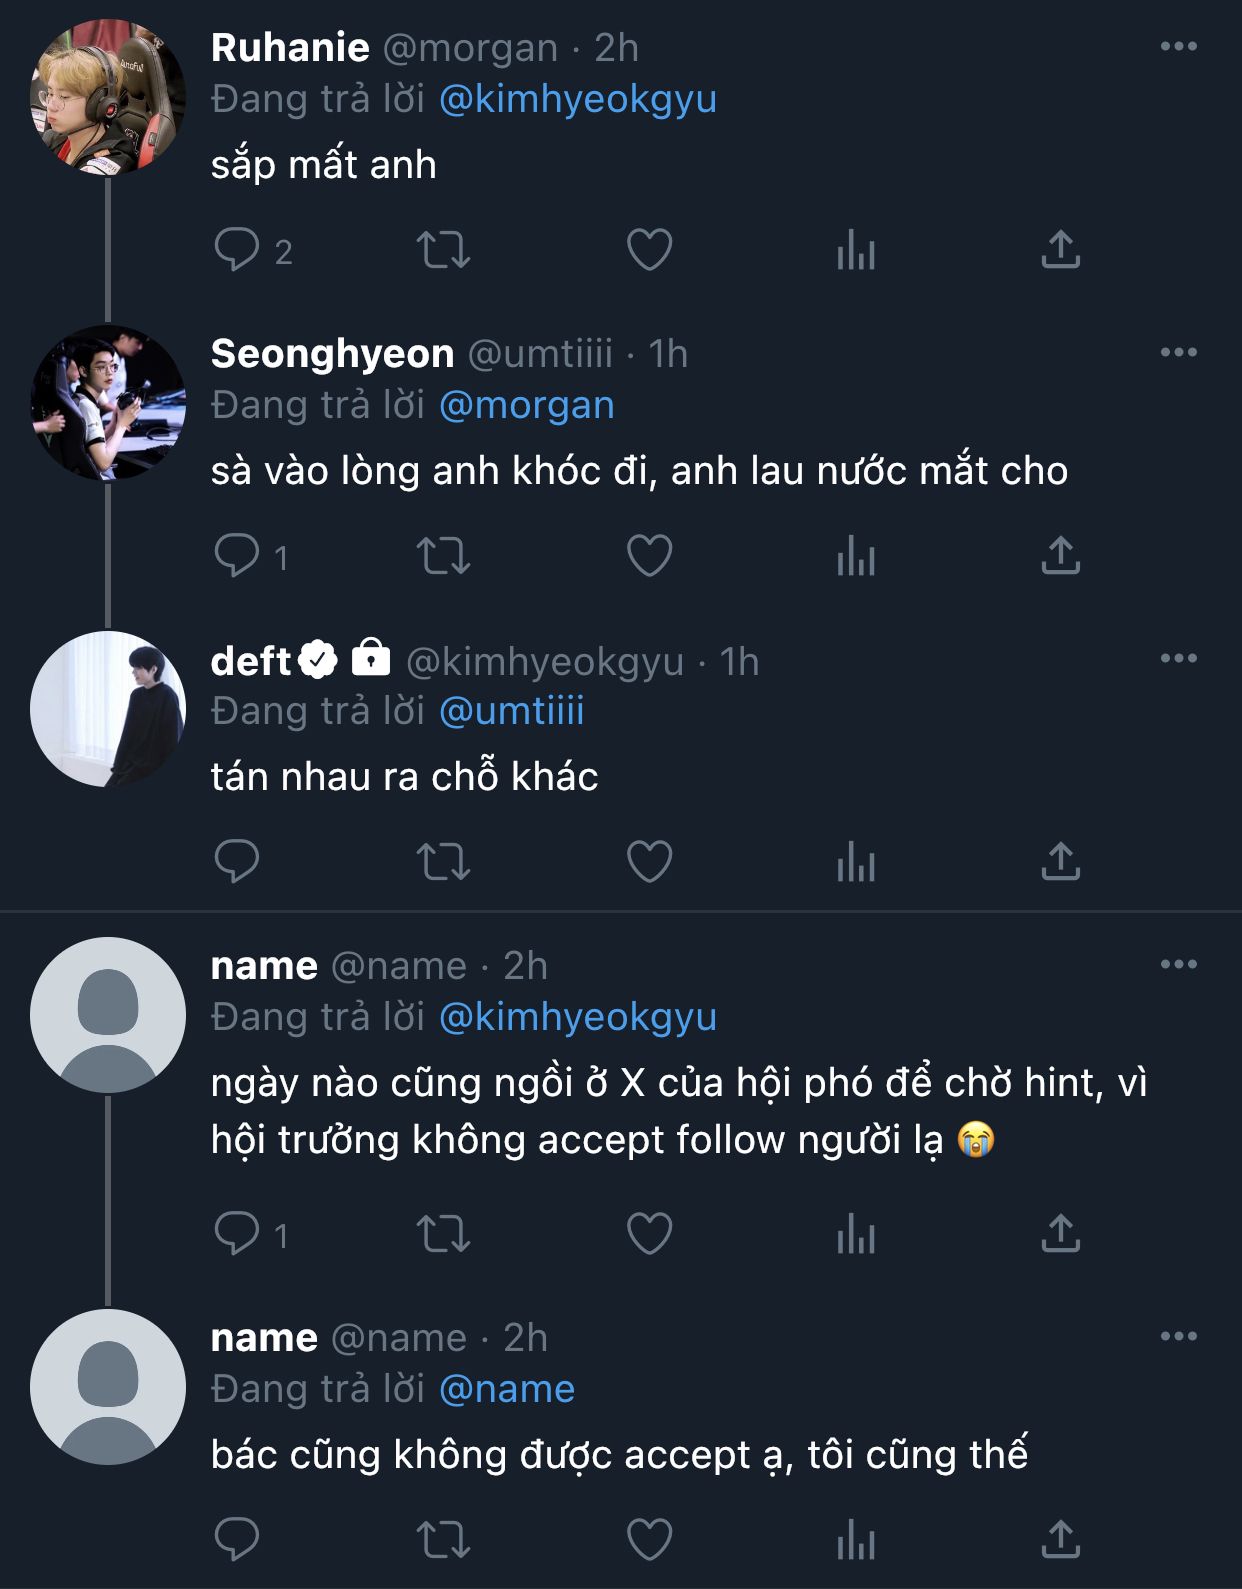
Task: Open more options menu on deft's tweet
Action: click(x=1178, y=659)
